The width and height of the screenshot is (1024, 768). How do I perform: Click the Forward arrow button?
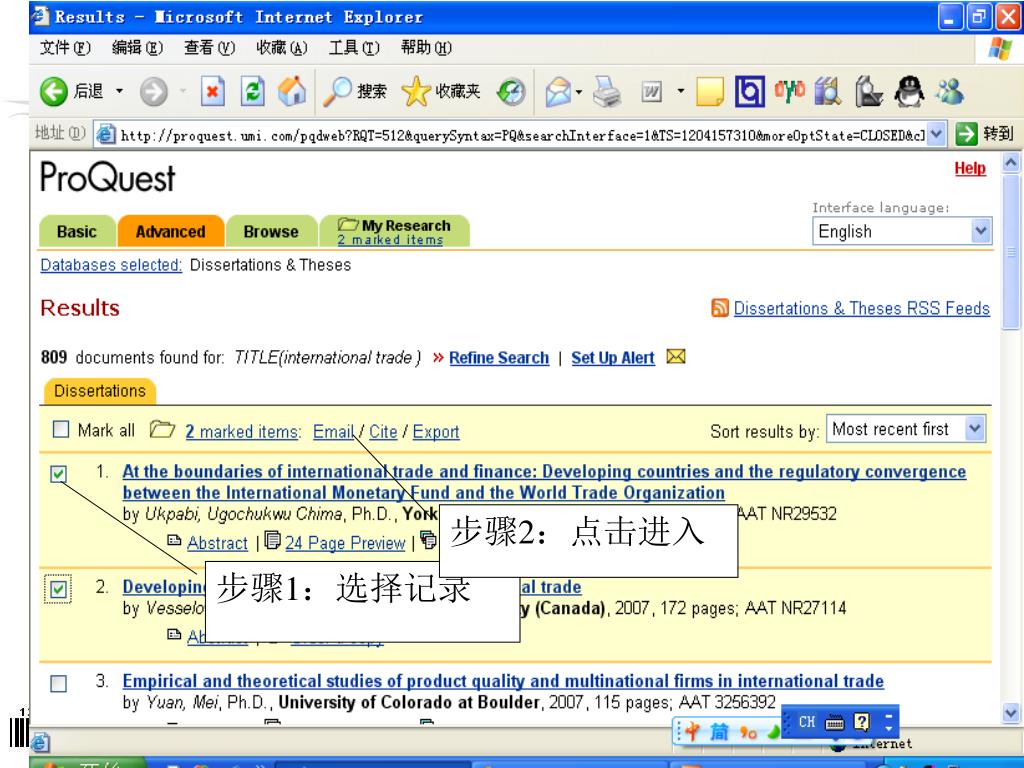(153, 91)
